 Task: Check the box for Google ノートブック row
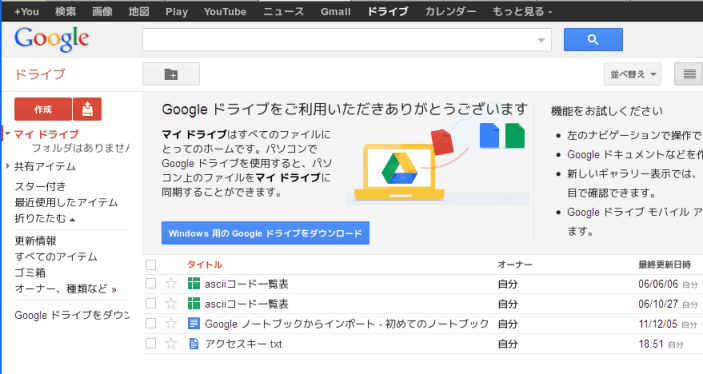pyautogui.click(x=151, y=323)
